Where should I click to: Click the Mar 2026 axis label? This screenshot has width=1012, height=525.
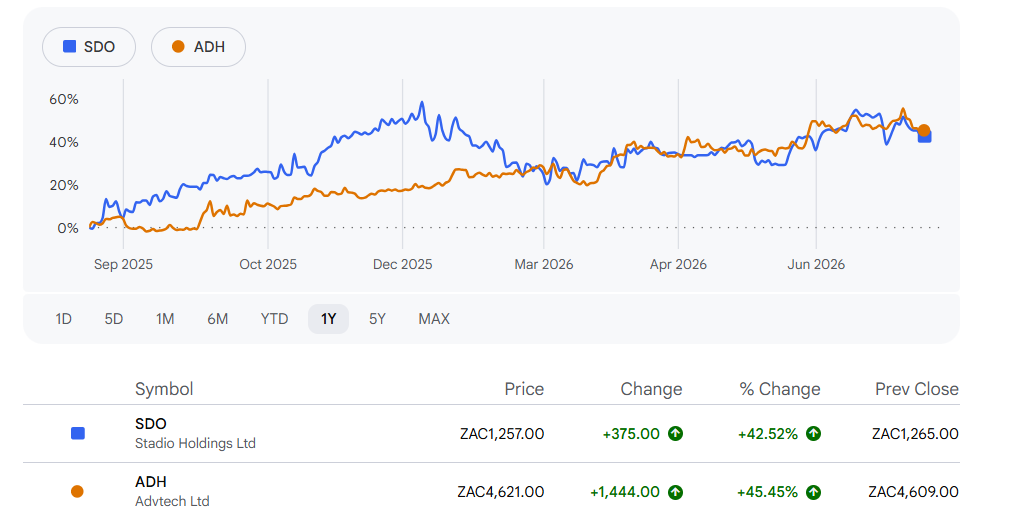click(x=543, y=264)
